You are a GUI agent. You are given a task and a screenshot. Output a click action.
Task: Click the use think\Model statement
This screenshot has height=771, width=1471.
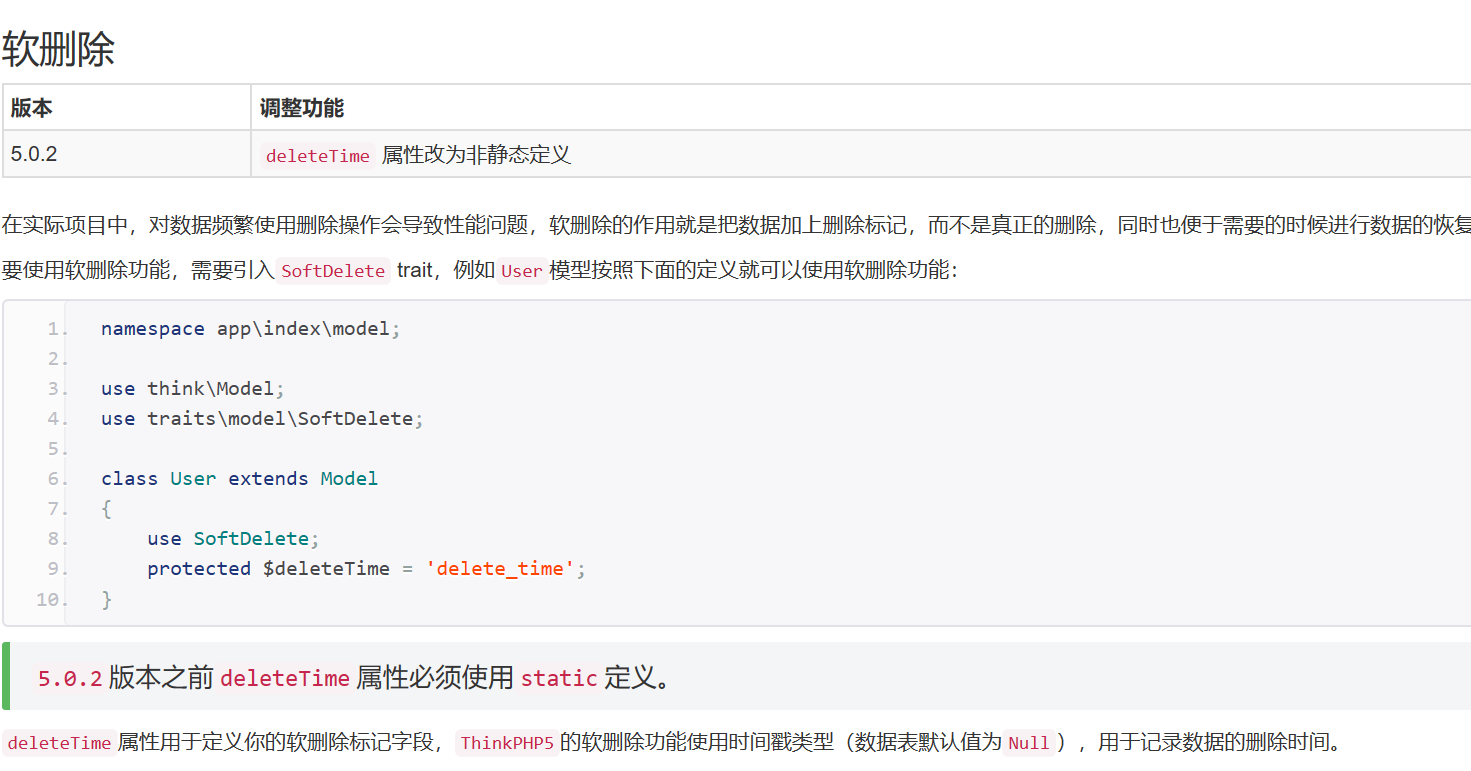[192, 388]
